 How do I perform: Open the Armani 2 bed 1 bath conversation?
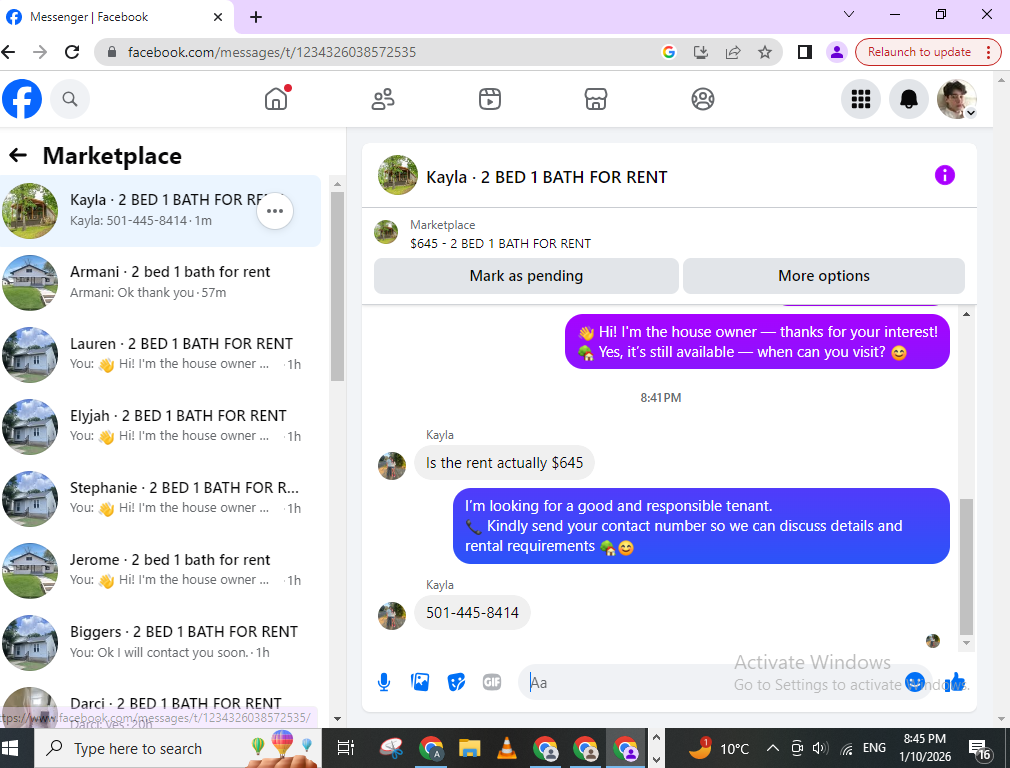coord(160,282)
